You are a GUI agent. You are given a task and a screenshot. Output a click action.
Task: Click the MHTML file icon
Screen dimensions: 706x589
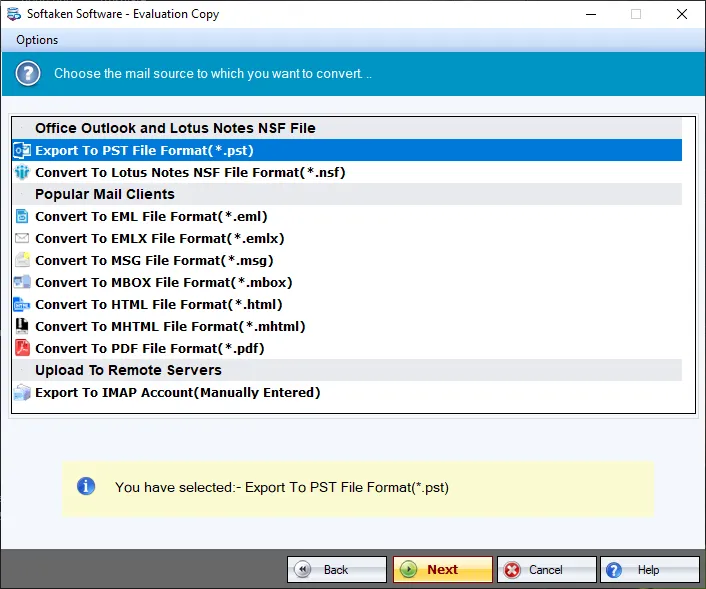22,326
